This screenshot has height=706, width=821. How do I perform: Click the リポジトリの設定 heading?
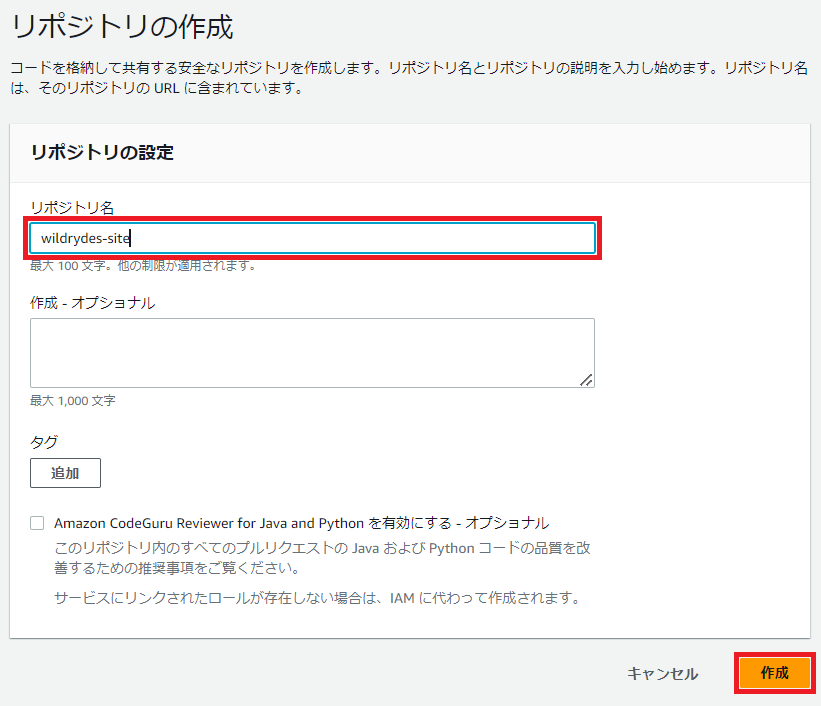click(102, 152)
